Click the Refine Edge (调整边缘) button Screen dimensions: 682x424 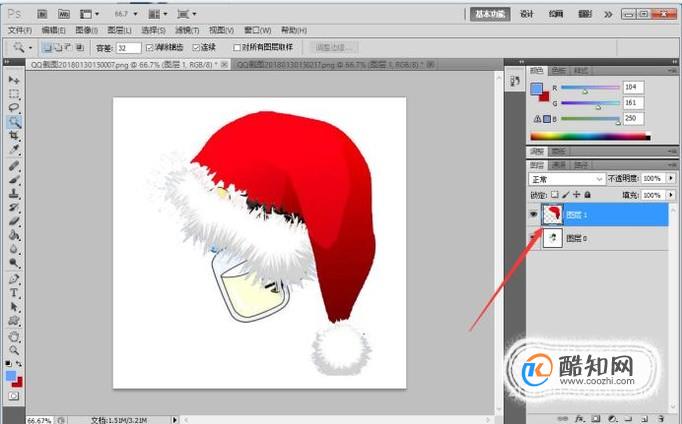pyautogui.click(x=334, y=47)
